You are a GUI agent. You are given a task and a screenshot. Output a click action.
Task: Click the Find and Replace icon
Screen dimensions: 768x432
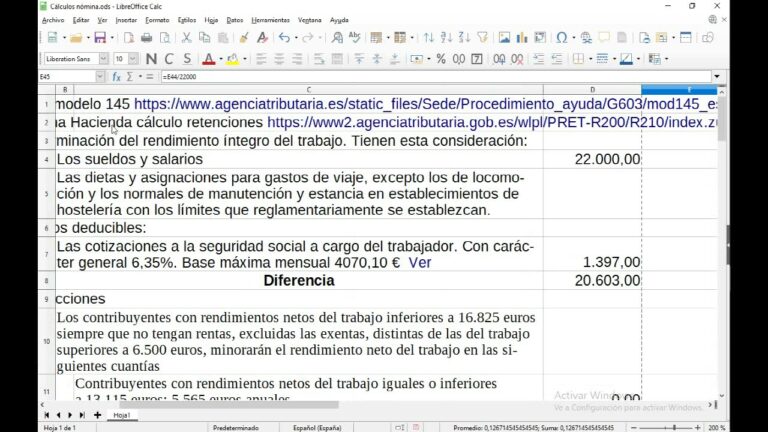337,38
